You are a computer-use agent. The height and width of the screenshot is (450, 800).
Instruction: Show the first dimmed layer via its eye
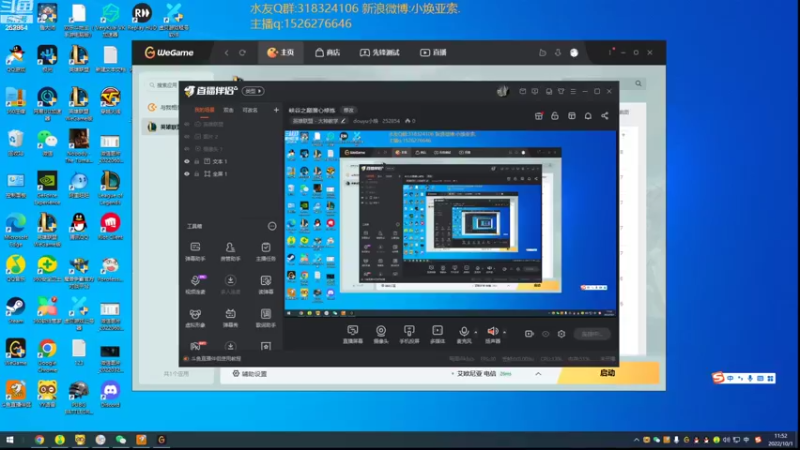[x=187, y=124]
